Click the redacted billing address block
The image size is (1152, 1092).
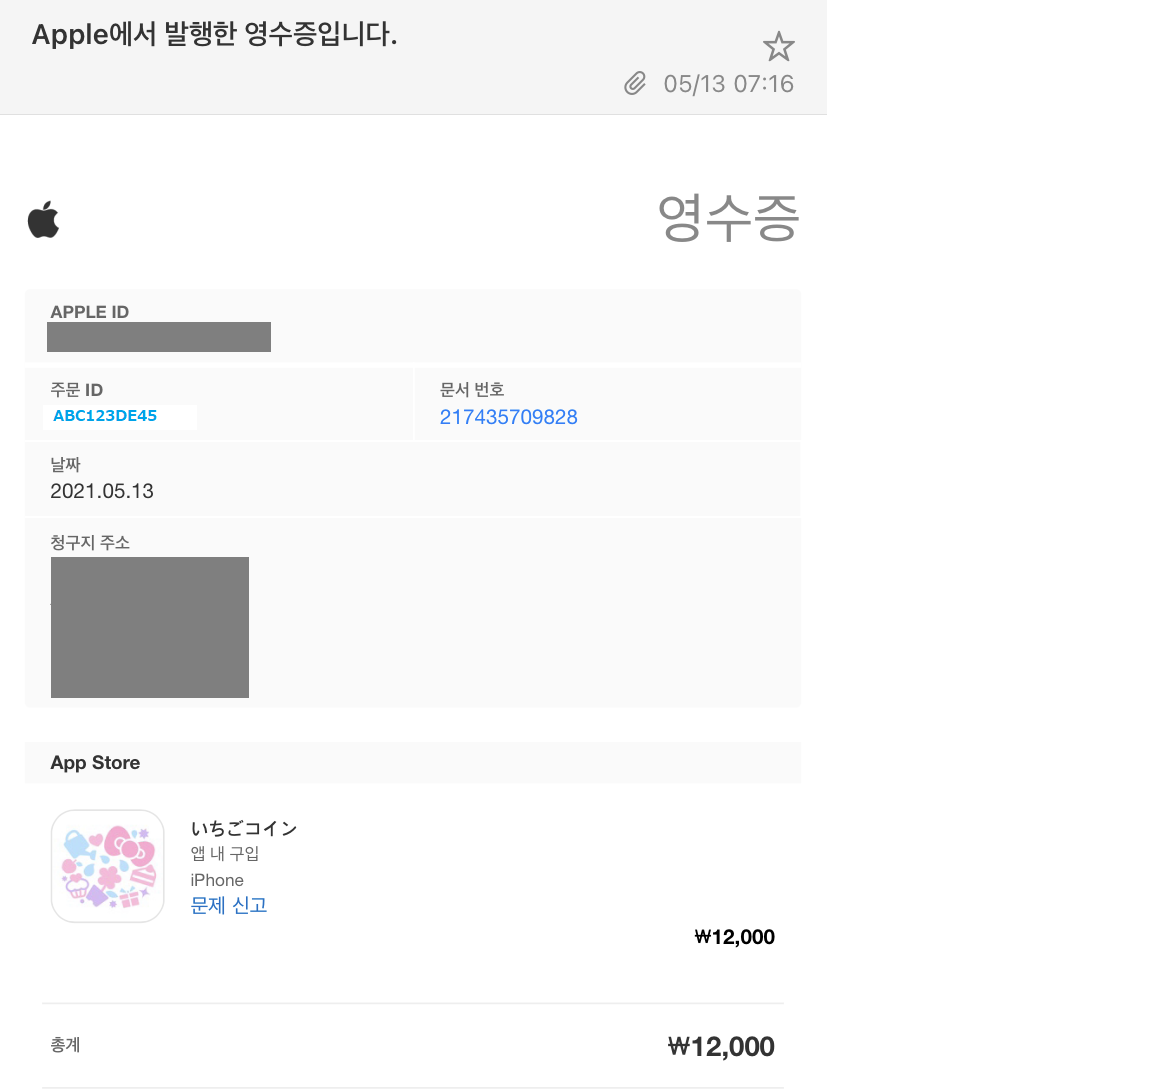(150, 627)
